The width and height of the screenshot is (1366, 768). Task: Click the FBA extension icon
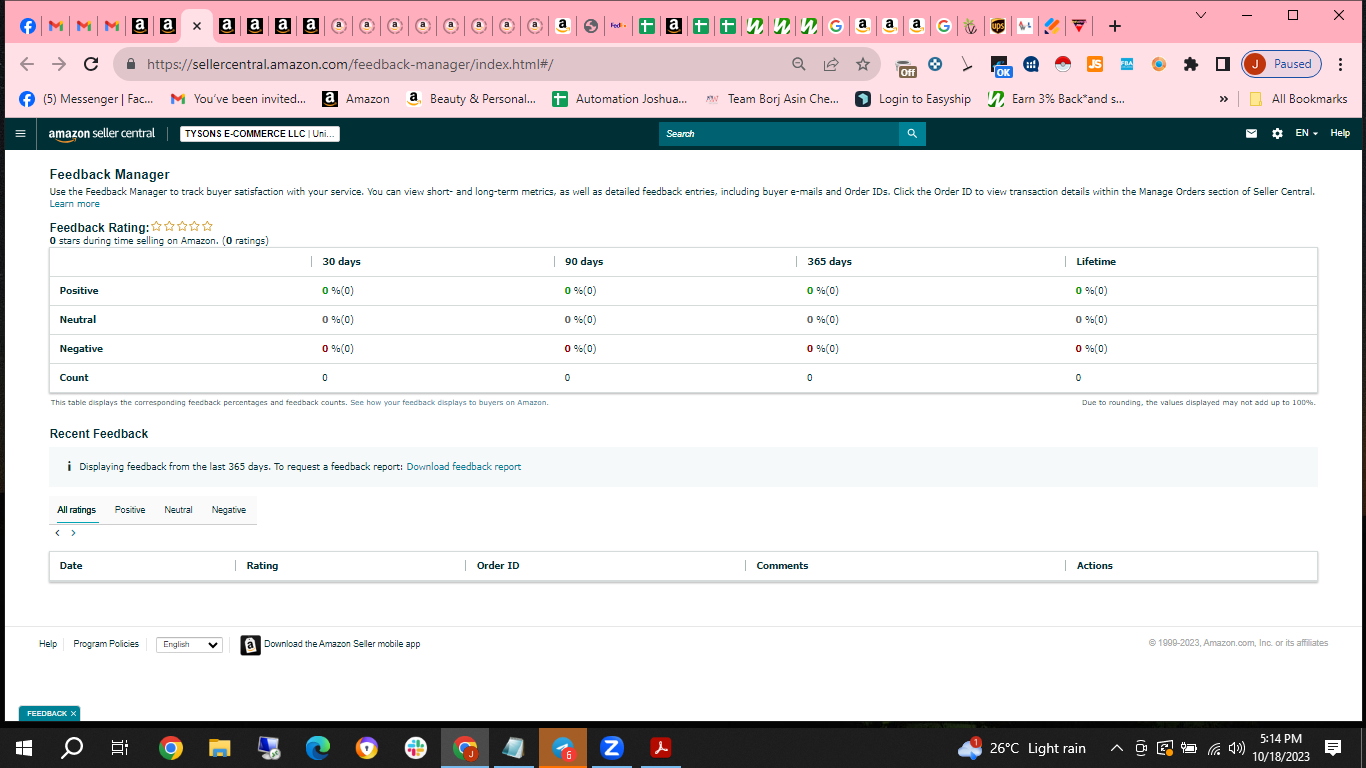point(1127,64)
